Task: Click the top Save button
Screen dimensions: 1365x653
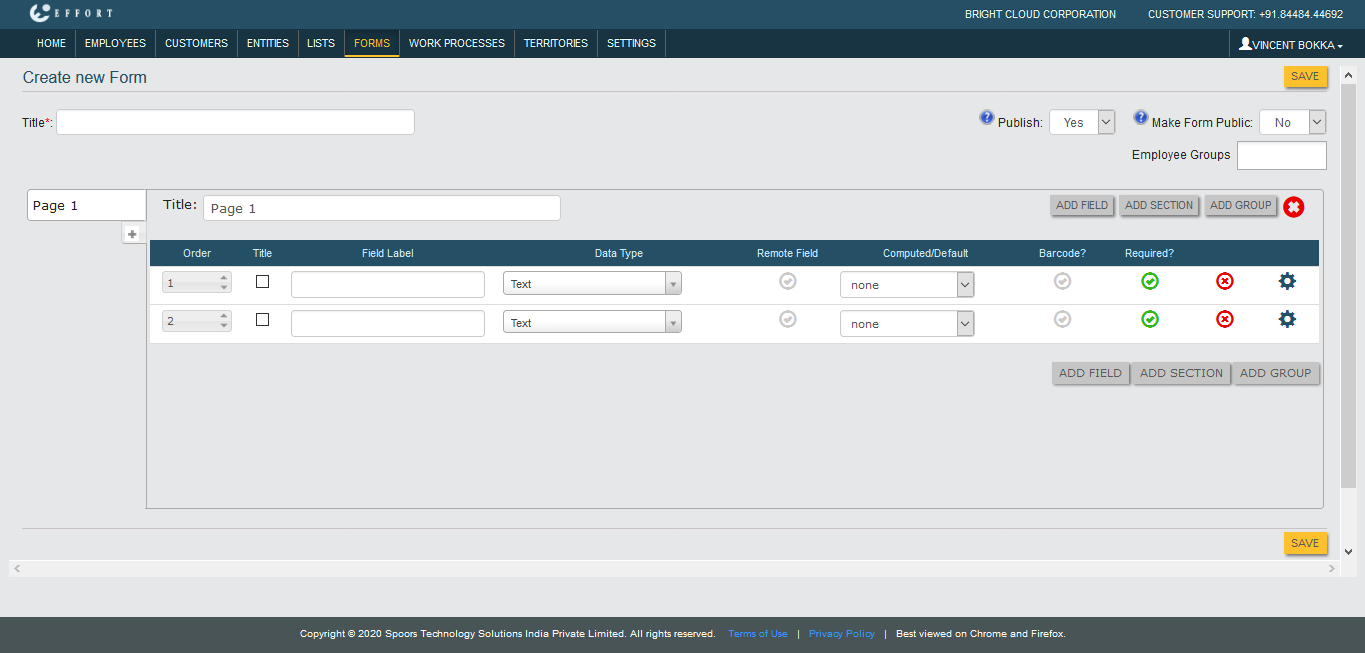Action: (x=1305, y=77)
